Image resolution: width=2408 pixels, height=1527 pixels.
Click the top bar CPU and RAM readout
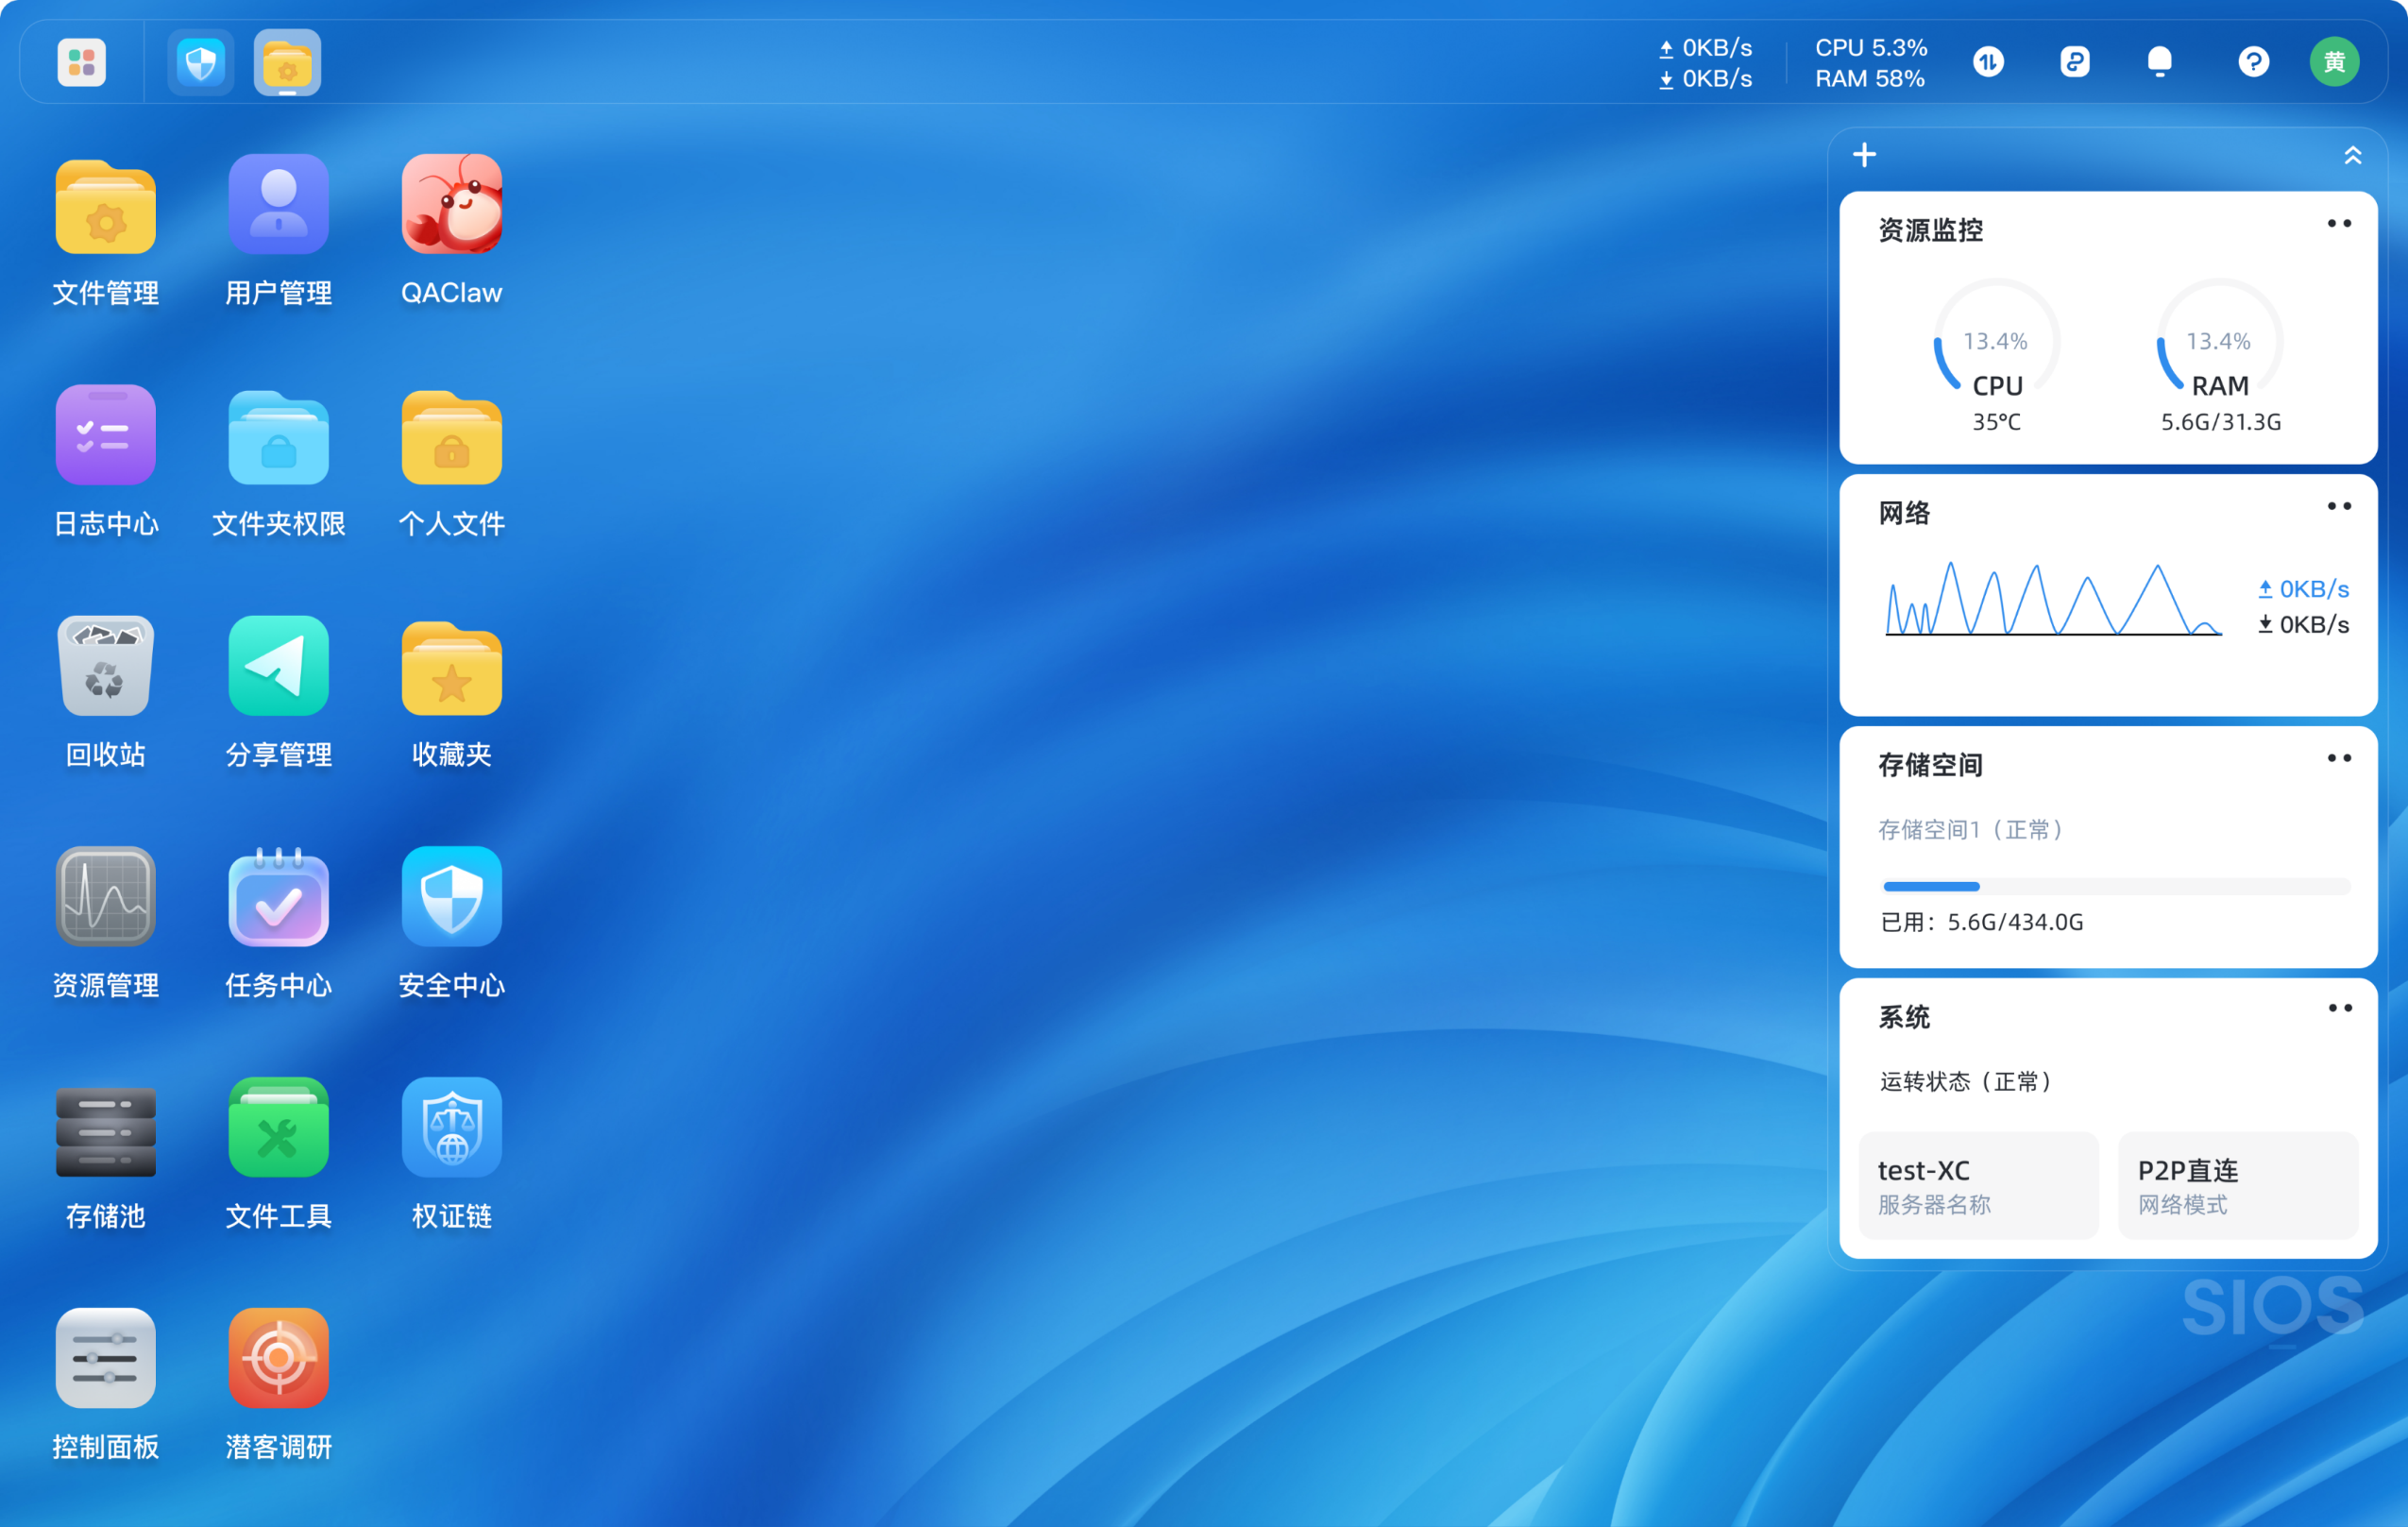(1870, 62)
